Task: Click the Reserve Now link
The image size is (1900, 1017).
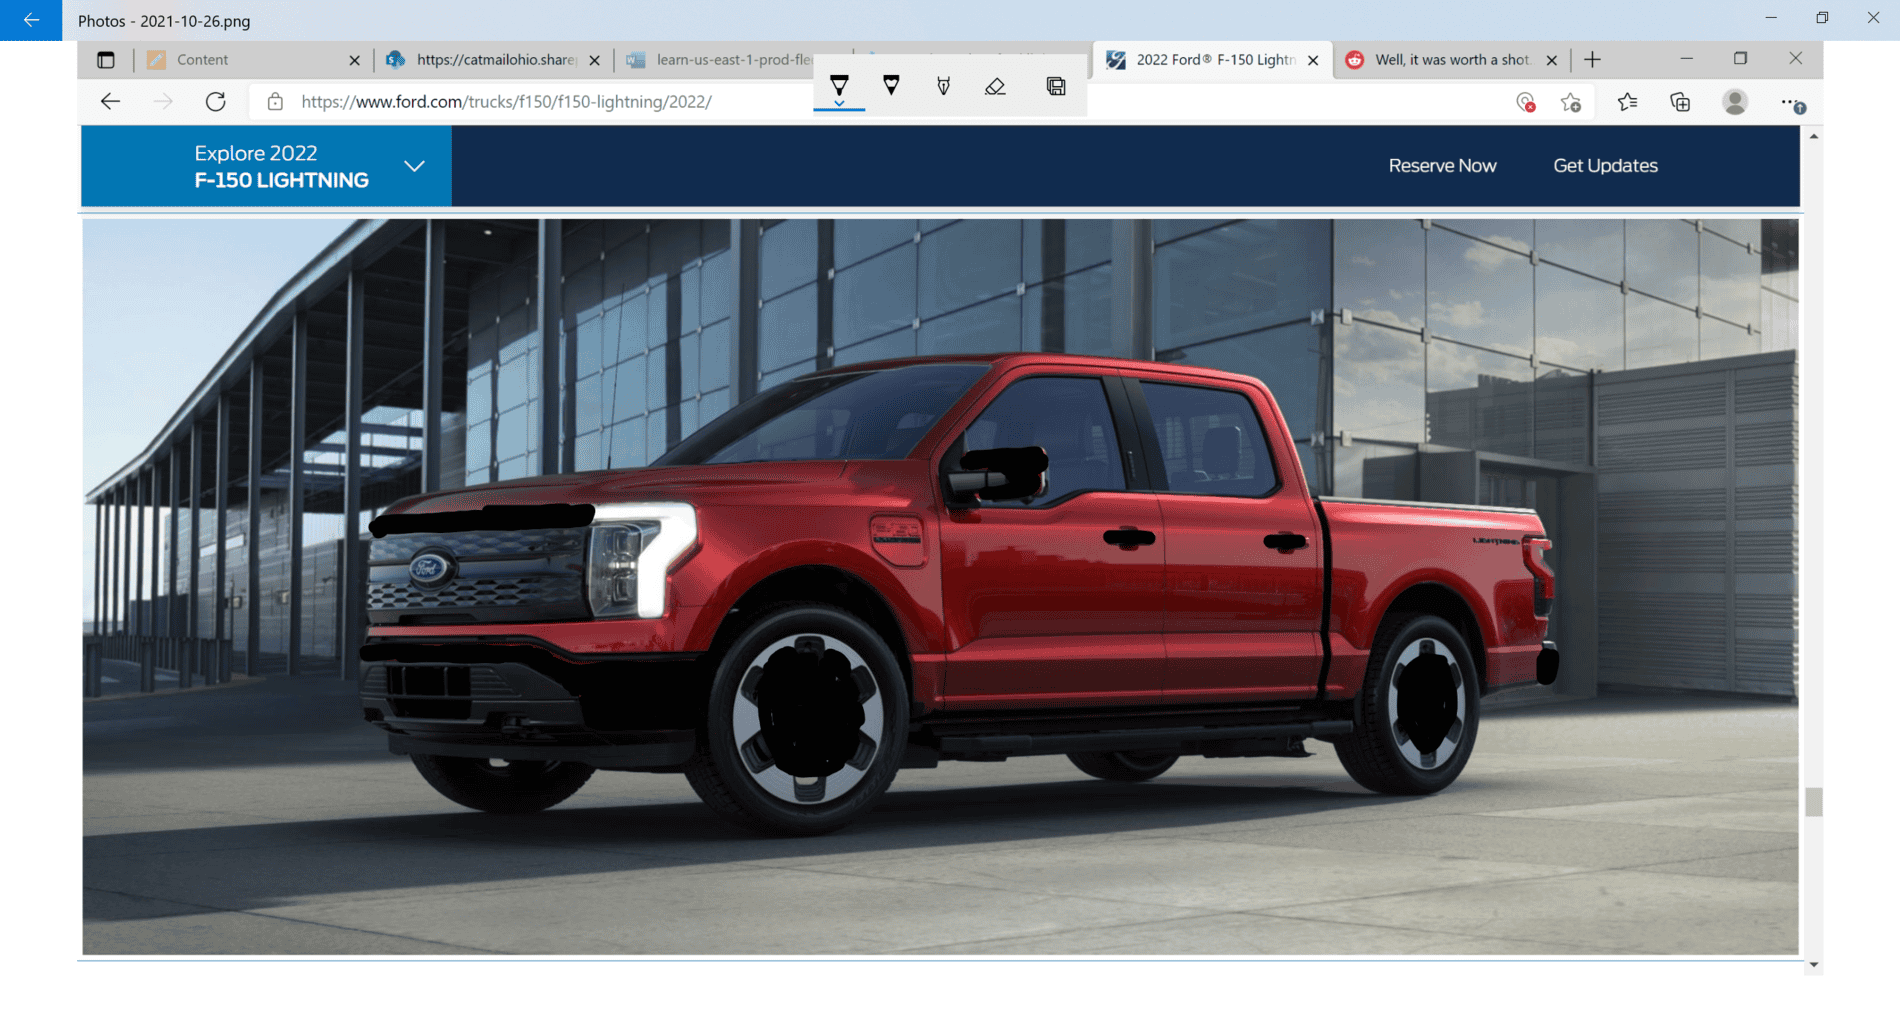Action: 1442,166
